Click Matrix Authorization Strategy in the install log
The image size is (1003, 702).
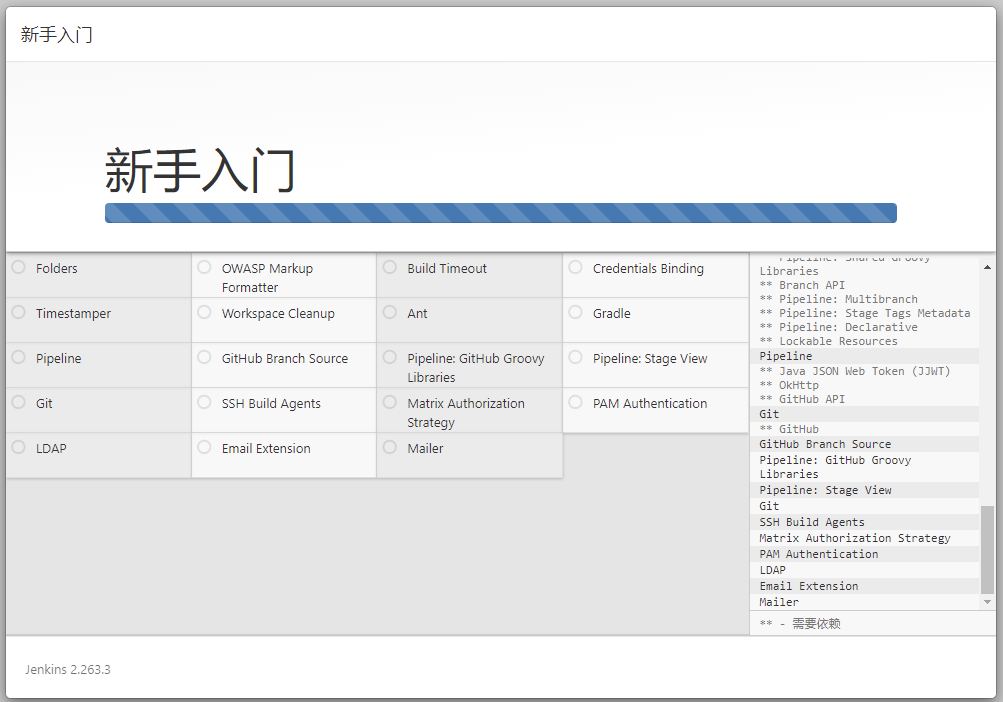pyautogui.click(x=854, y=538)
